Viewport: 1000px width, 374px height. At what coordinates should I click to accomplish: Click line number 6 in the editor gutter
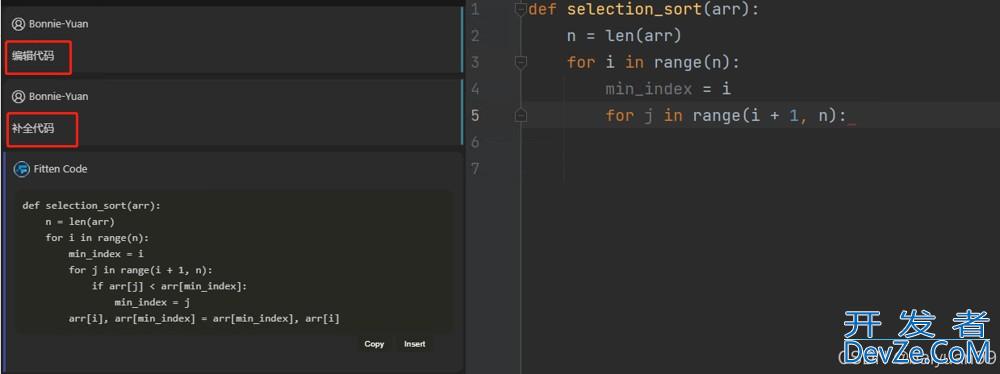pos(475,142)
